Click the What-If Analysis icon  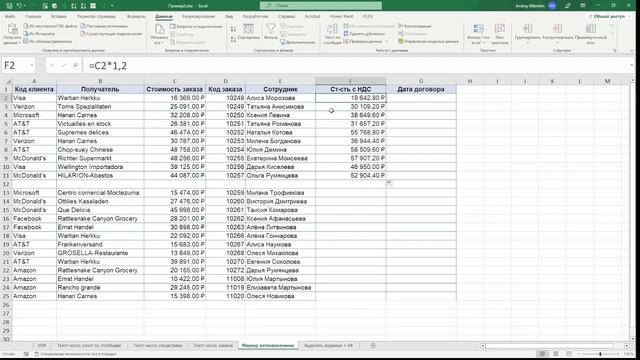pyautogui.click(x=478, y=29)
